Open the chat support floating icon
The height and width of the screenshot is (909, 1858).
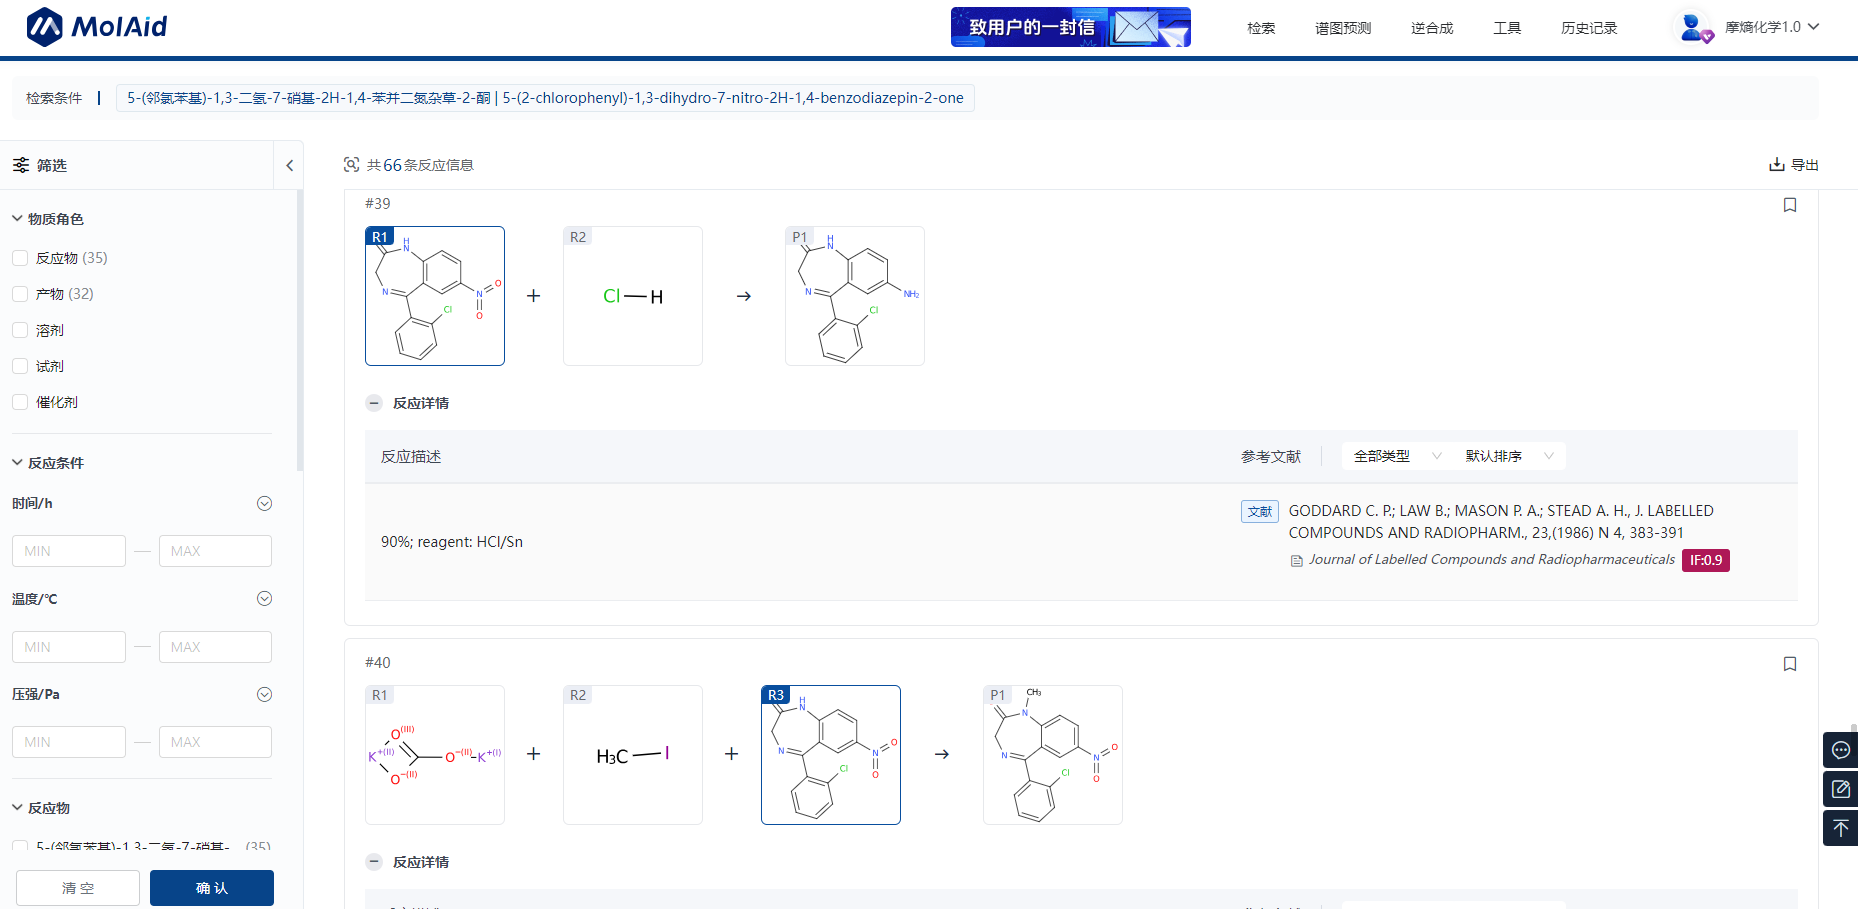click(x=1840, y=750)
